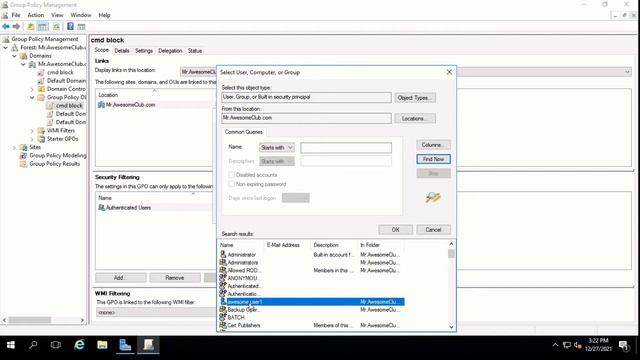
Task: Click the Object Types... button
Action: click(x=415, y=98)
